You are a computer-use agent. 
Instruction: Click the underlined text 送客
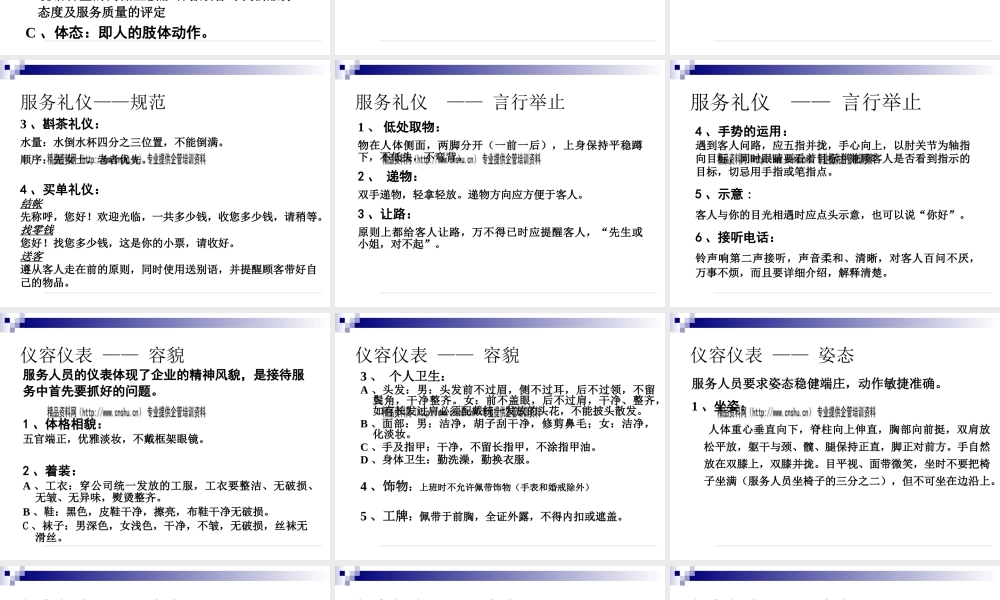[x=31, y=256]
